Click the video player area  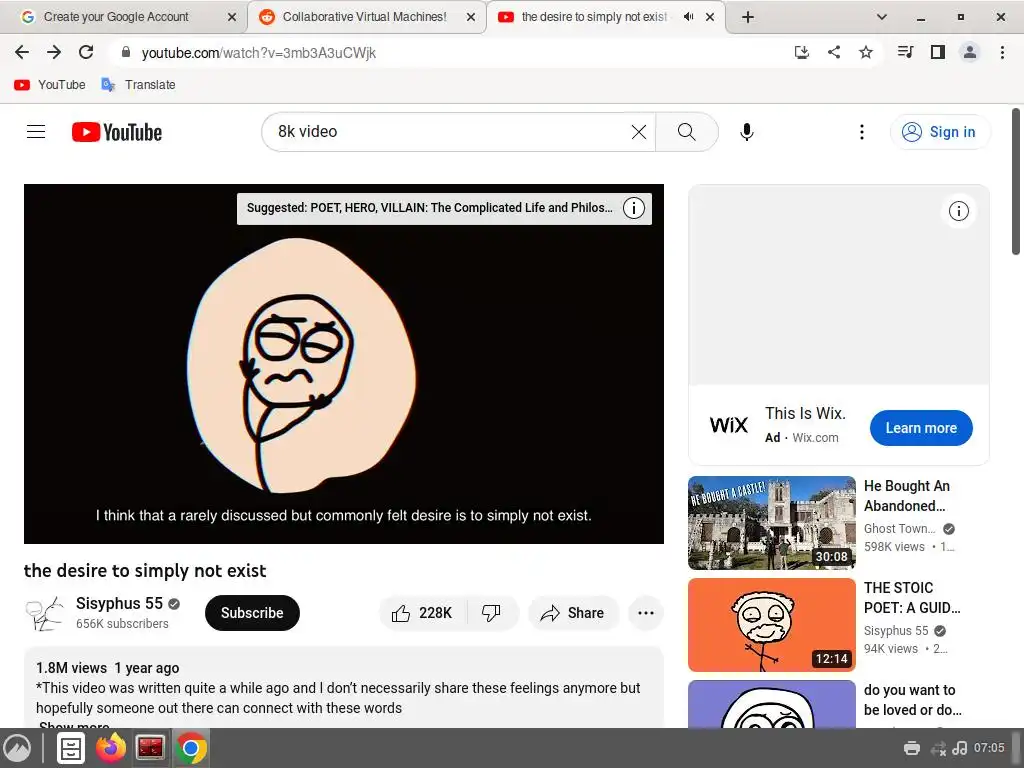coord(344,364)
